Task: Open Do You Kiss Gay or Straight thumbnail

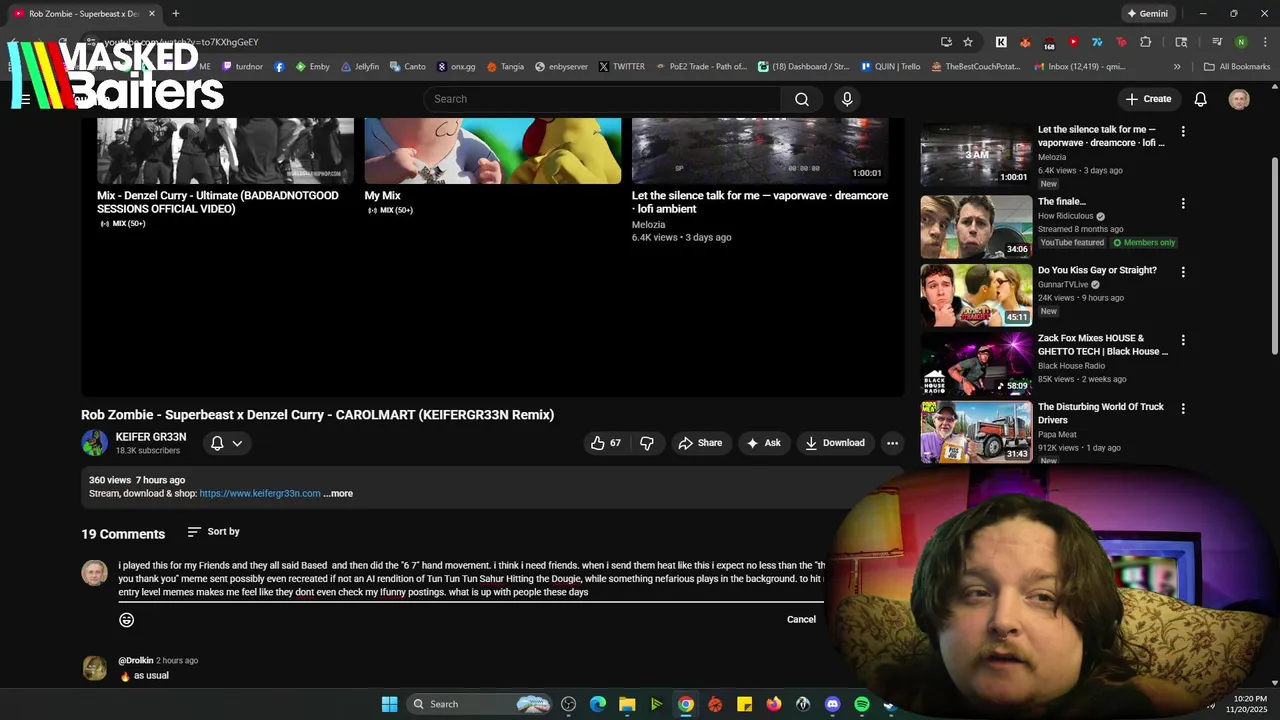Action: pos(976,296)
